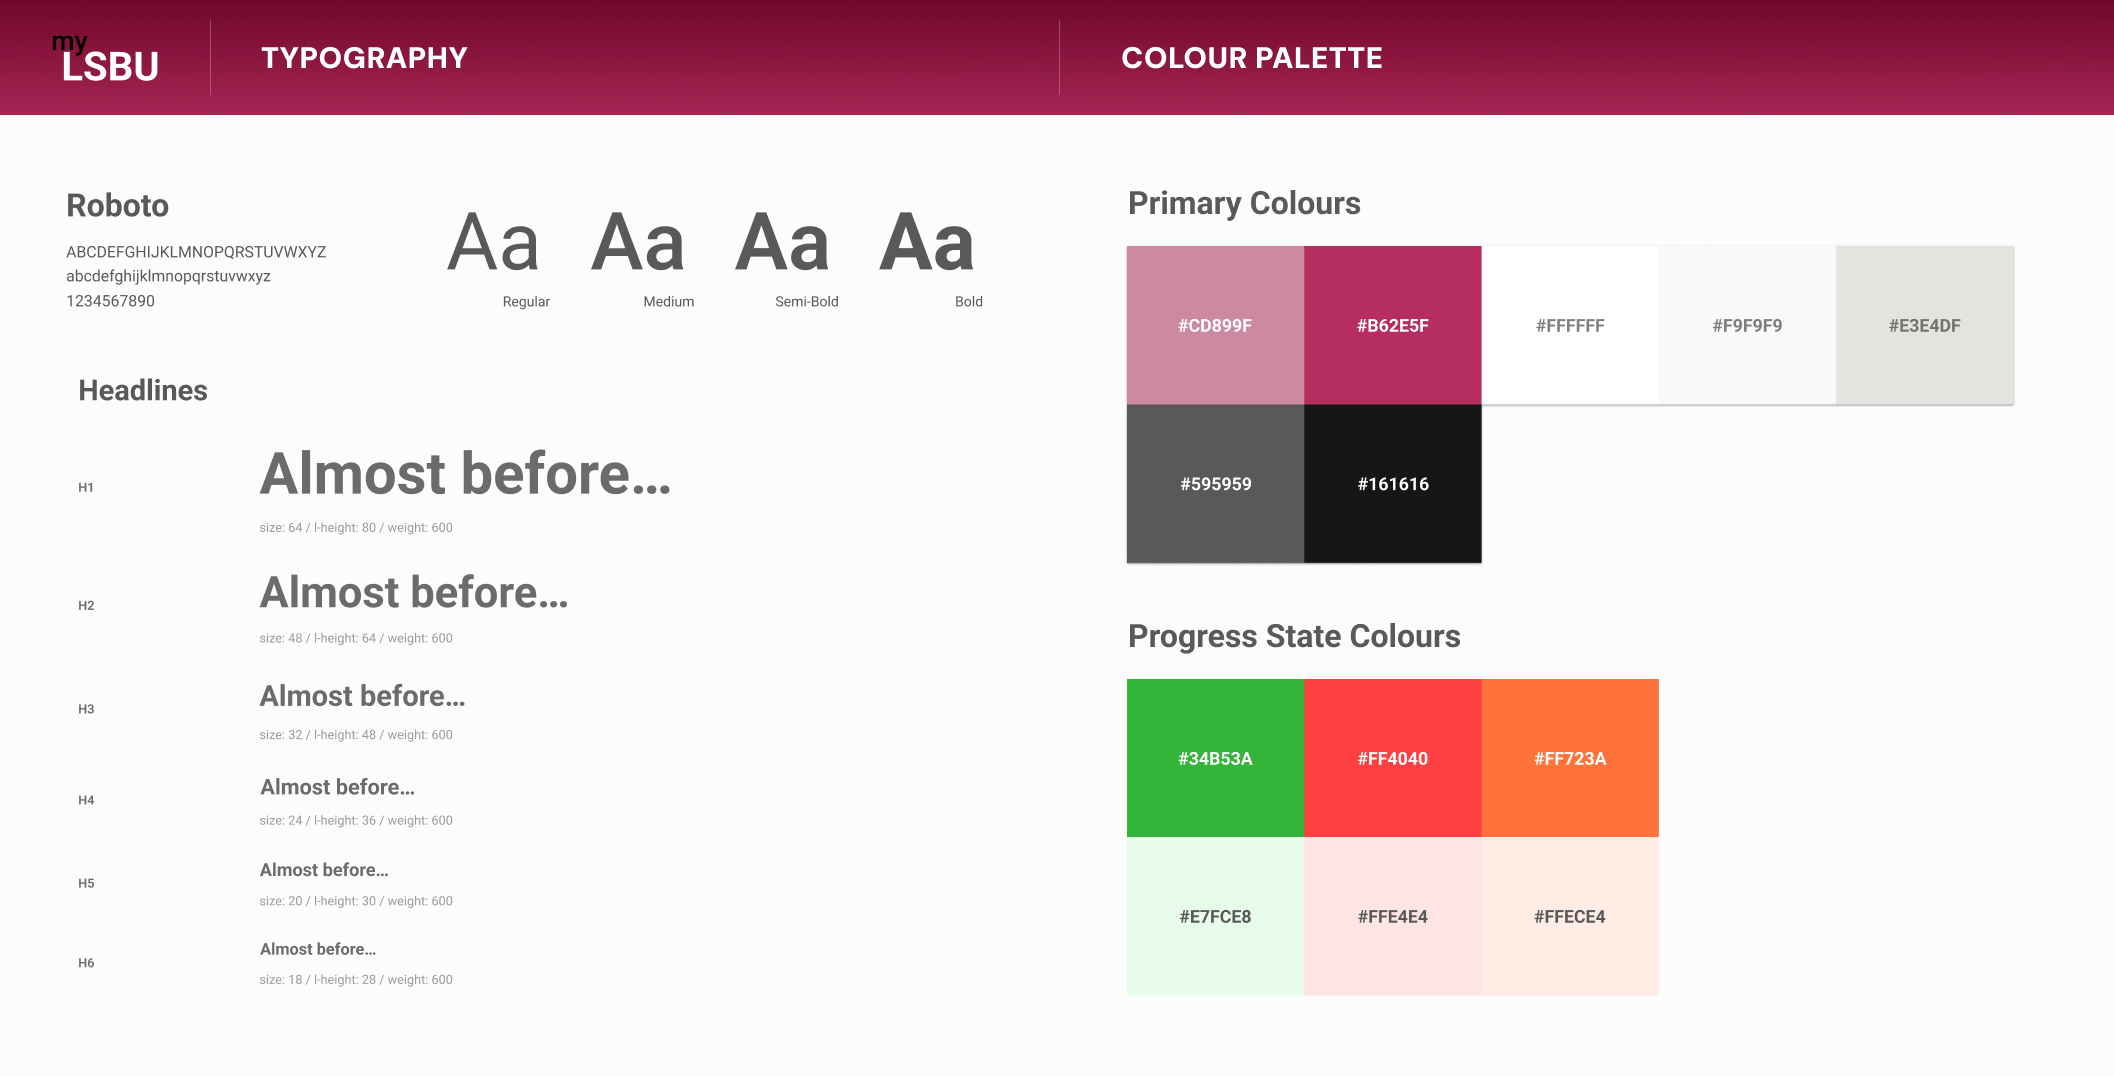
Task: Select the green #34B53A swatch
Action: coord(1215,758)
